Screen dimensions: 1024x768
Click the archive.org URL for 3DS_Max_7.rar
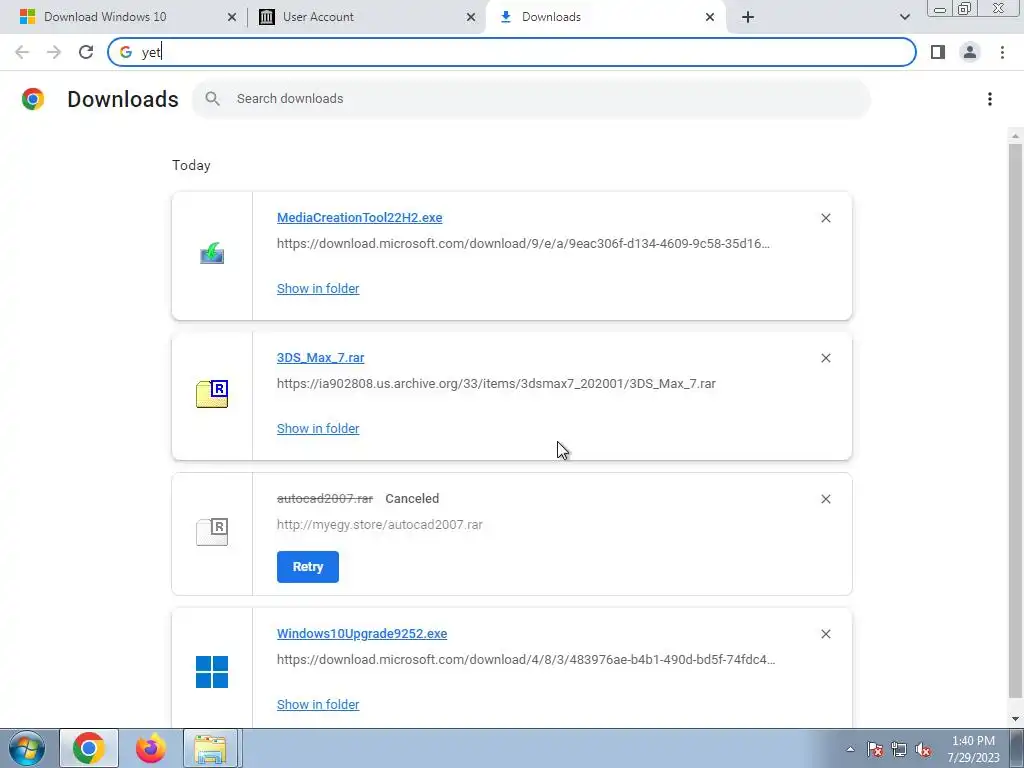tap(496, 384)
